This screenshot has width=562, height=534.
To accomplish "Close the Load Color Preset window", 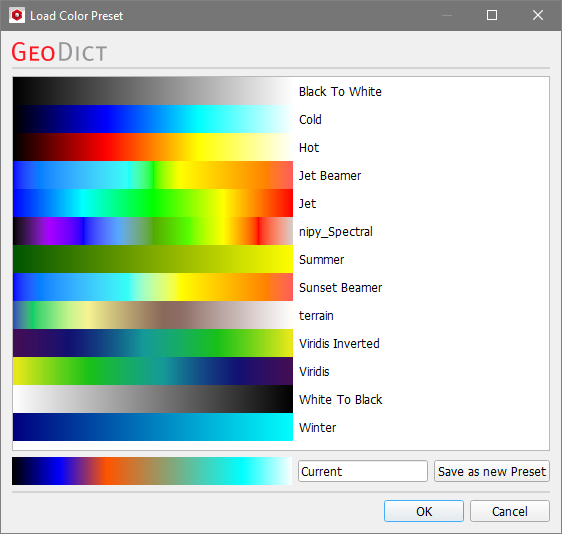I will 538,15.
